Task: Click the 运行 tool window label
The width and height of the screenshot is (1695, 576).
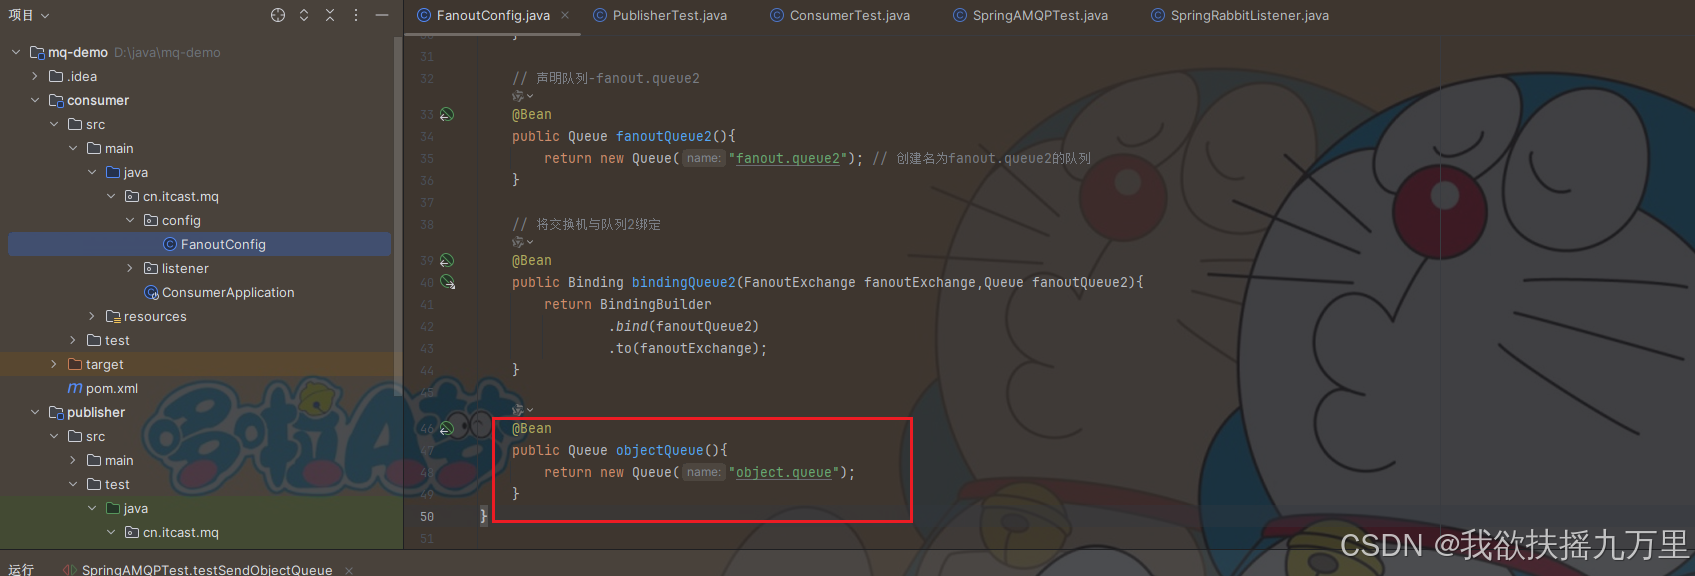Action: [x=21, y=570]
